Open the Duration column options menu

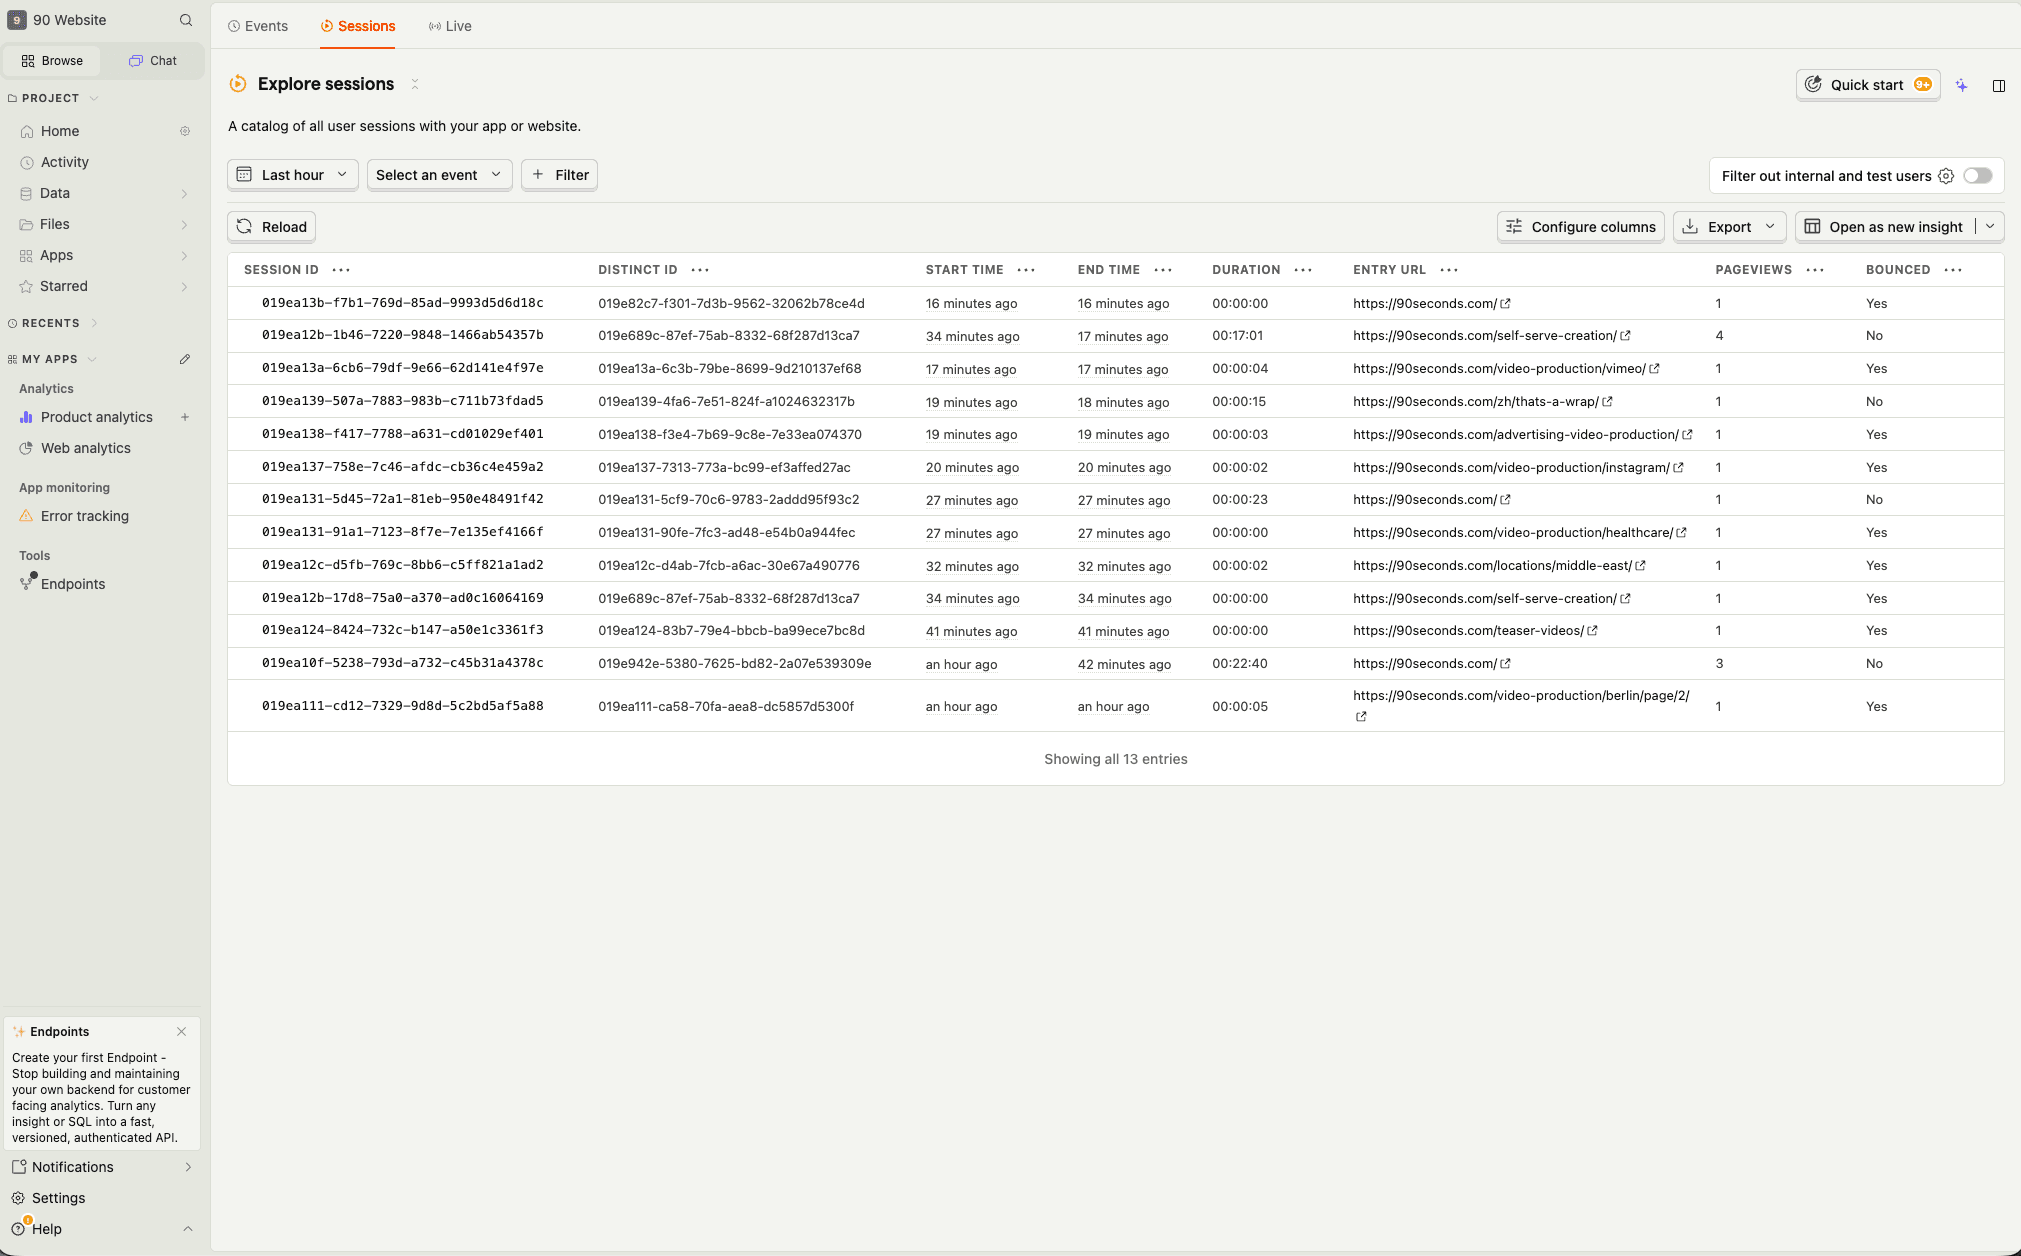pyautogui.click(x=1303, y=270)
